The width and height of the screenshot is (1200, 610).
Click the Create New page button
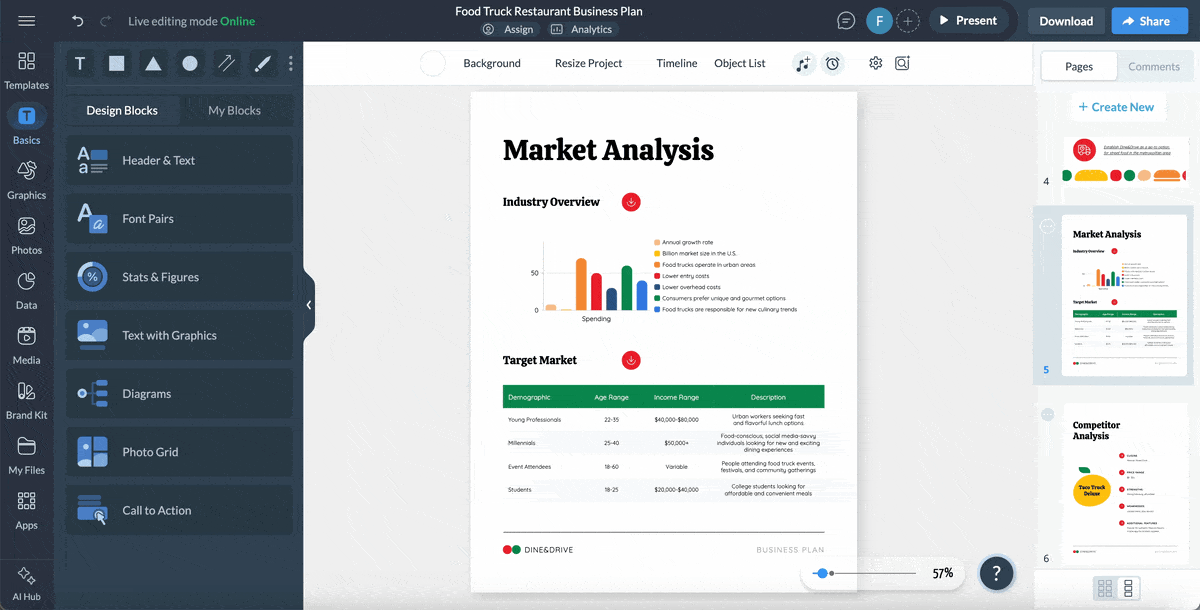[1118, 106]
